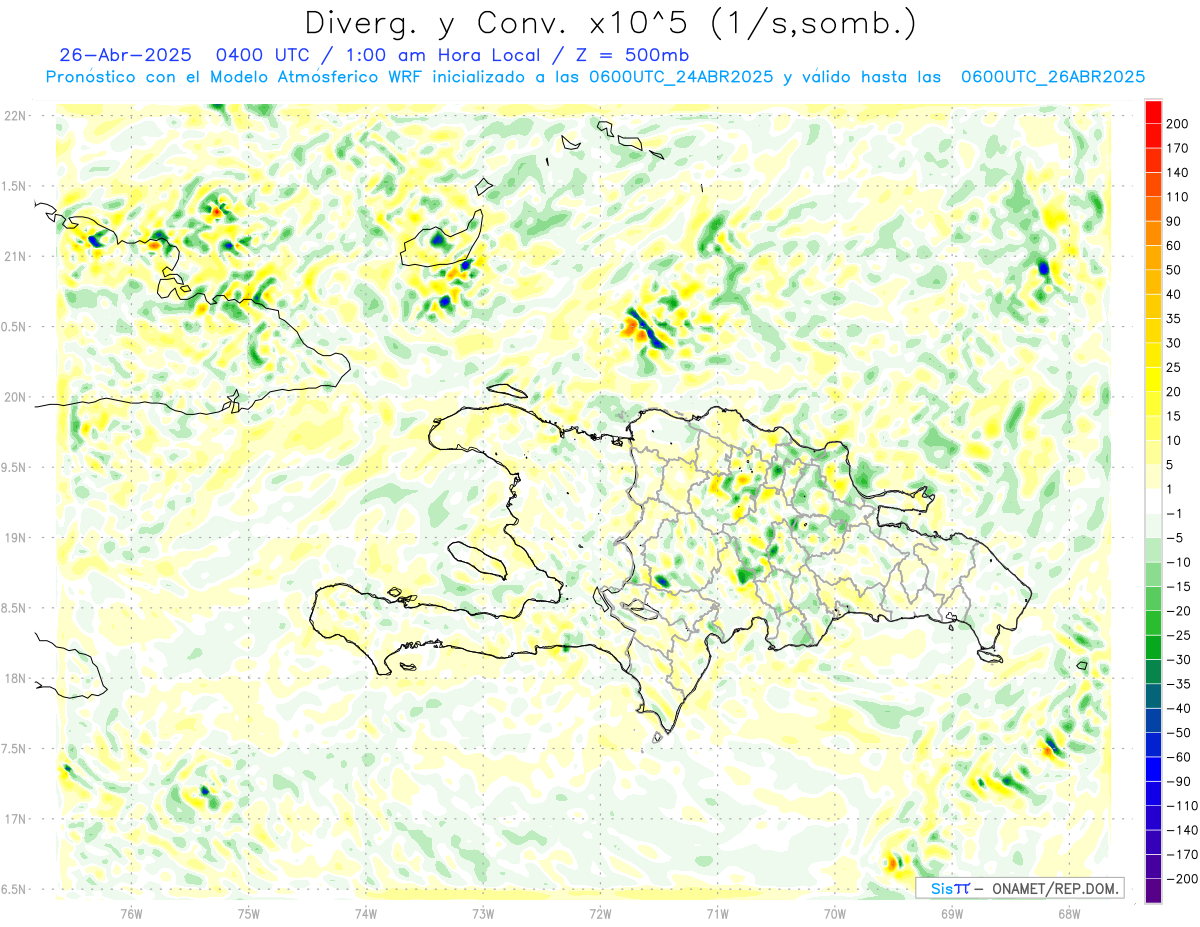Click the '-30' color bar value
This screenshot has width=1200, height=927.
[1177, 659]
